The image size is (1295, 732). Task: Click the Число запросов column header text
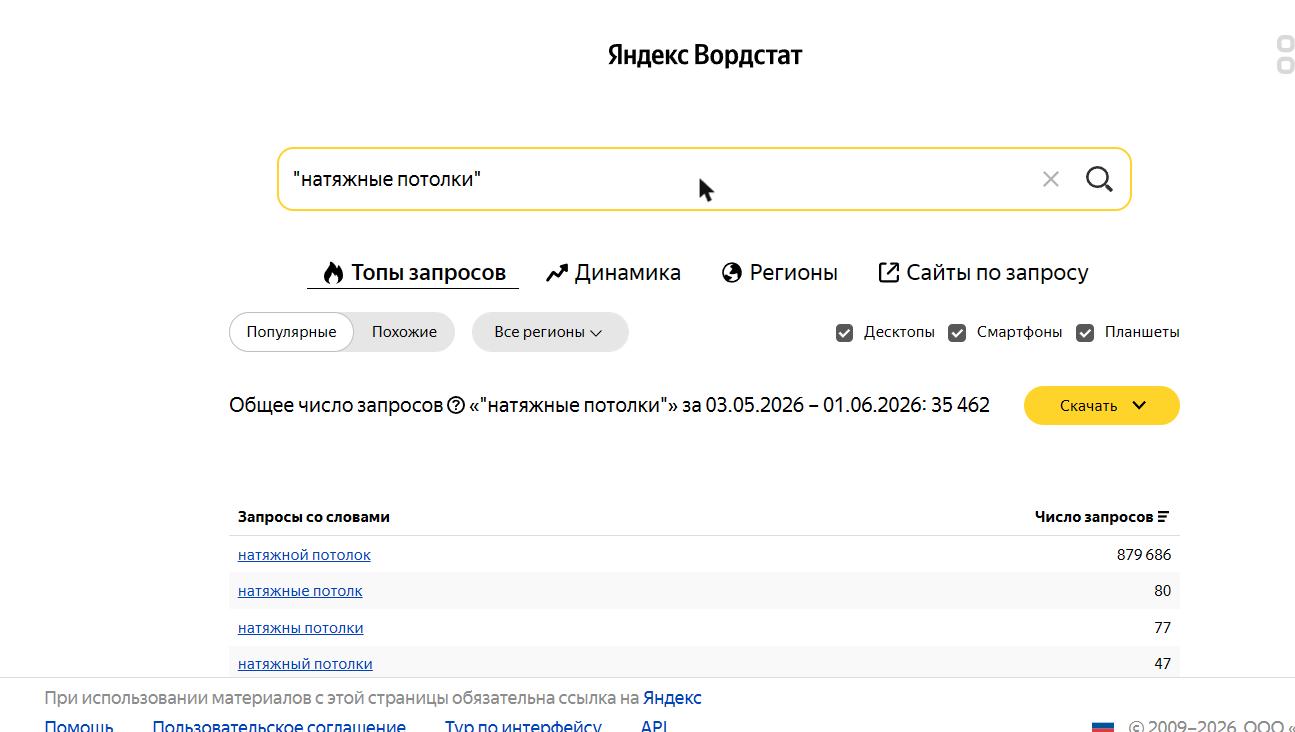tap(1094, 517)
